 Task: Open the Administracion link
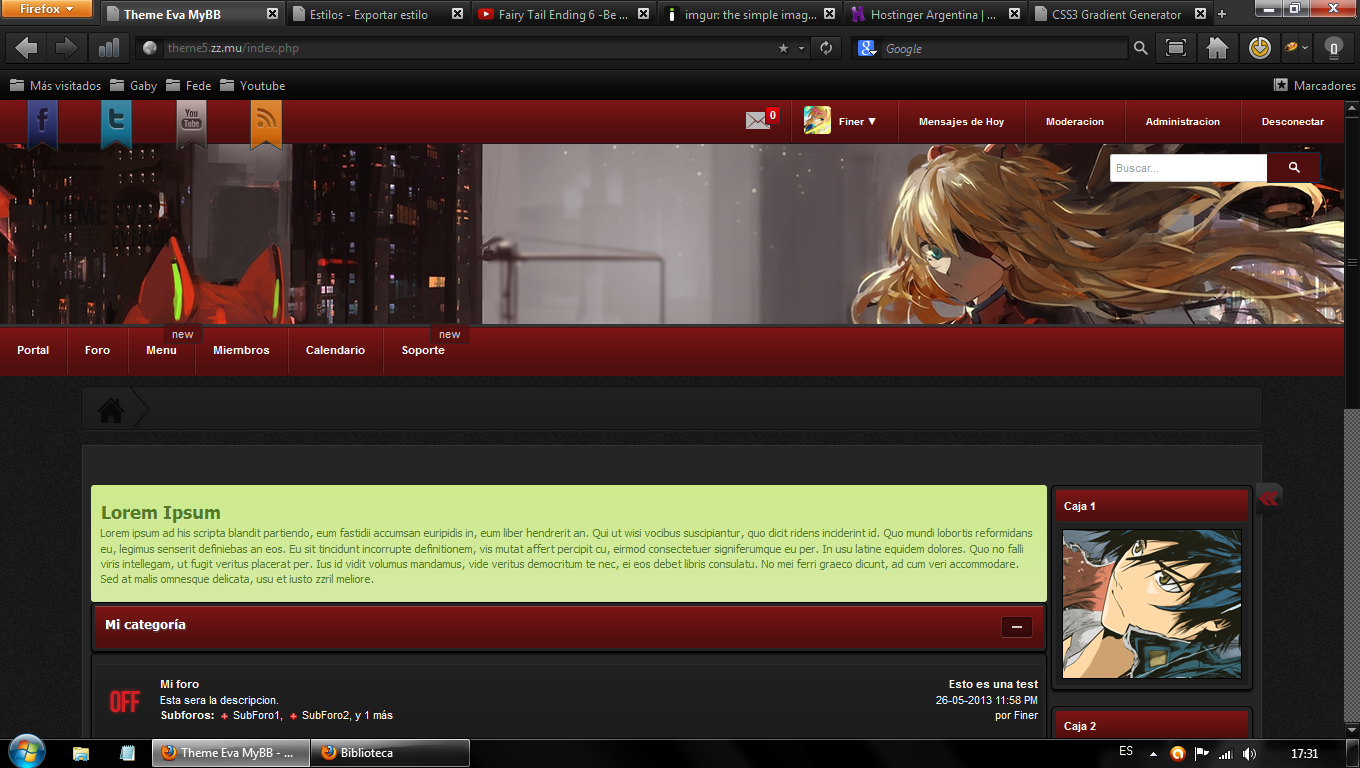pos(1183,122)
